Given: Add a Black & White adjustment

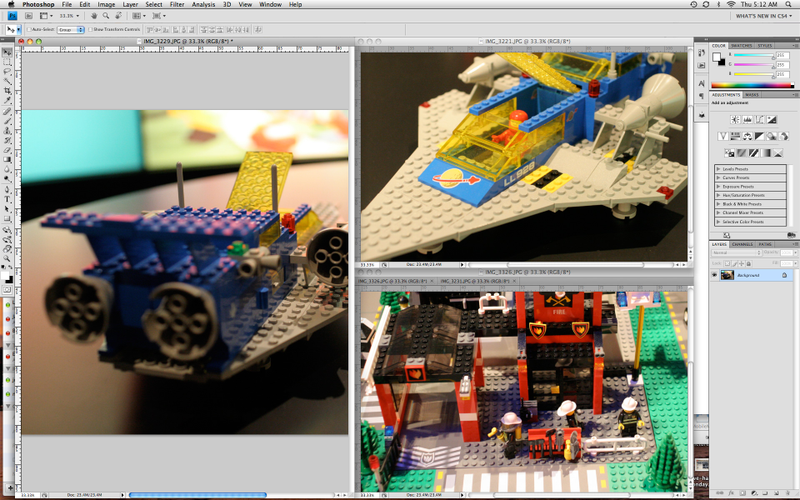Looking at the screenshot, I should click(x=760, y=136).
